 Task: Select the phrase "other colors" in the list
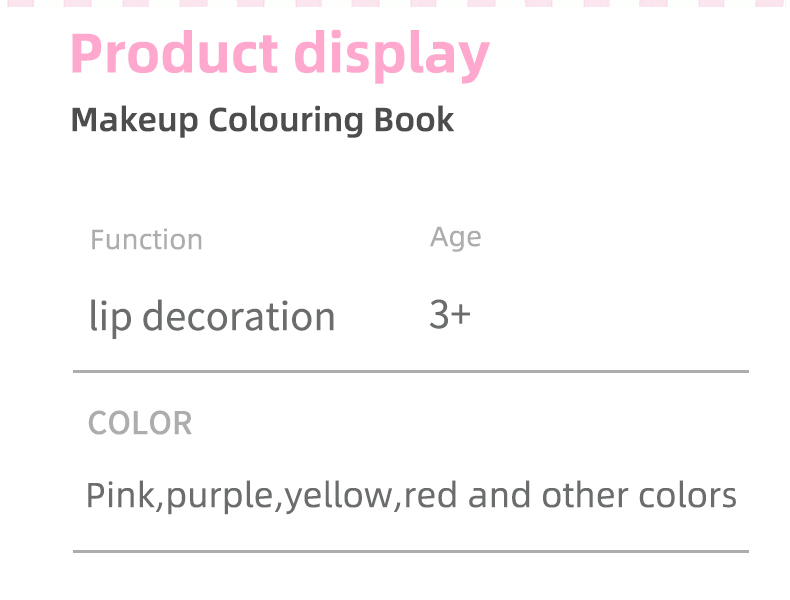(x=639, y=495)
